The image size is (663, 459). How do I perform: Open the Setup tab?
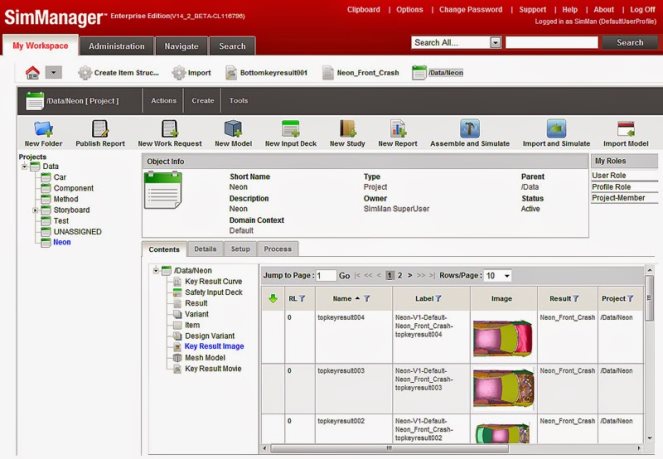(x=240, y=249)
